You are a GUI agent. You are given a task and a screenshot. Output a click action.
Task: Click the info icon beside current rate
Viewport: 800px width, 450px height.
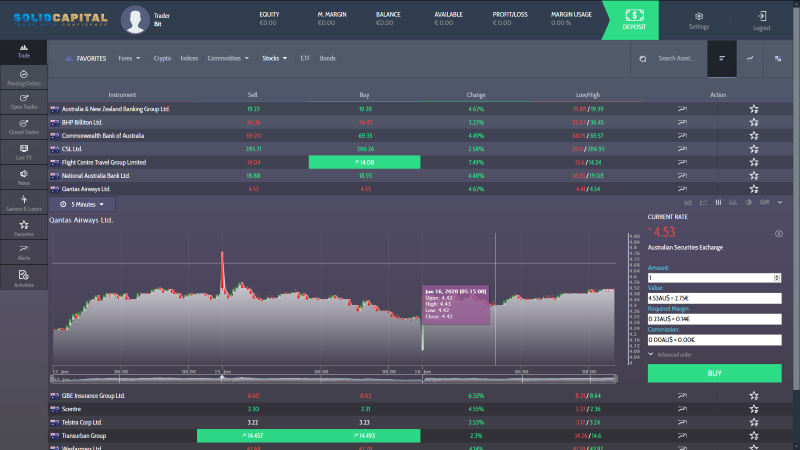(779, 234)
